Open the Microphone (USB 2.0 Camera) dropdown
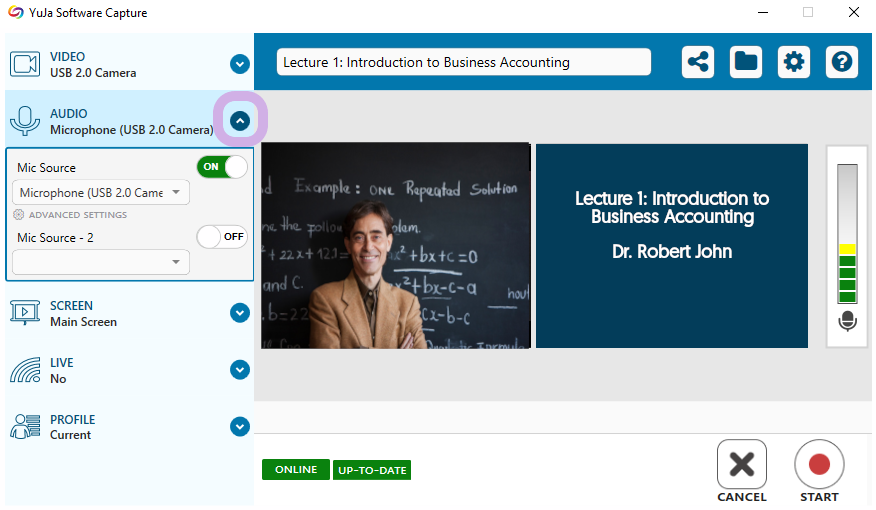 pyautogui.click(x=101, y=193)
